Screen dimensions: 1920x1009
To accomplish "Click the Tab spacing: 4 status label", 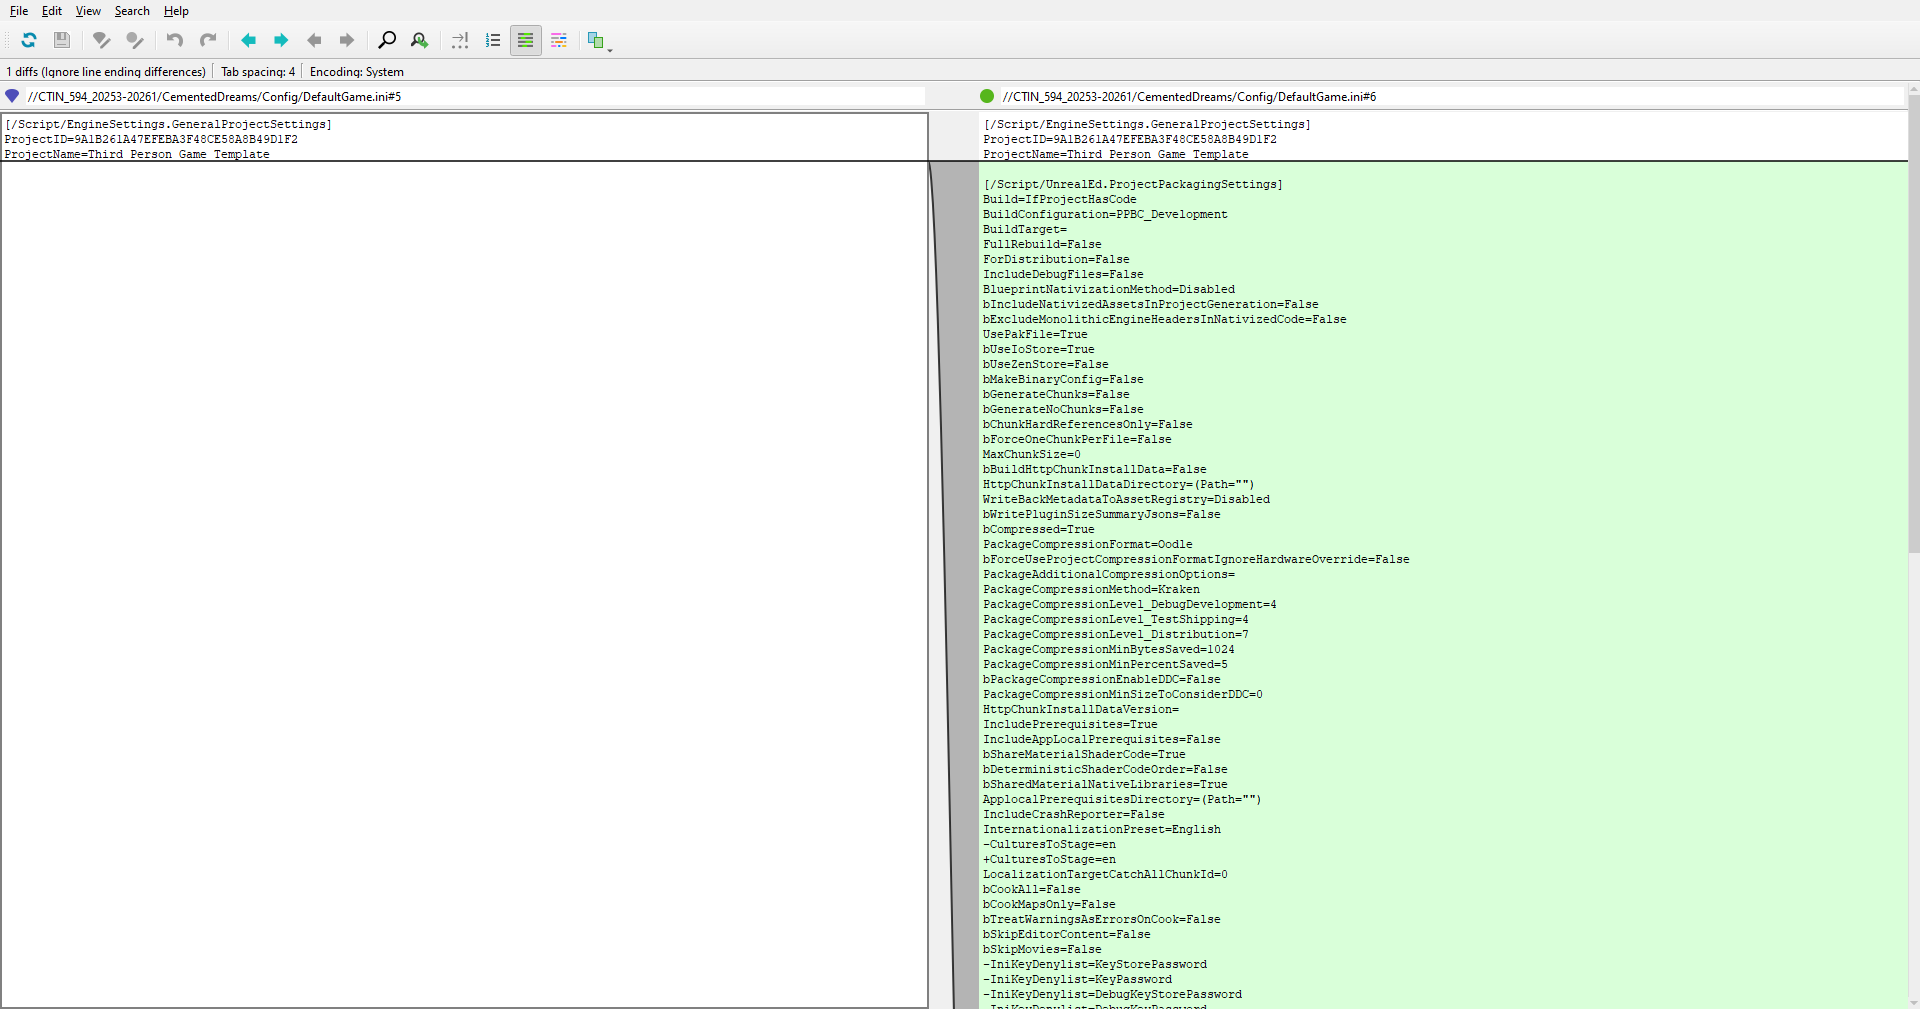I will tap(258, 72).
